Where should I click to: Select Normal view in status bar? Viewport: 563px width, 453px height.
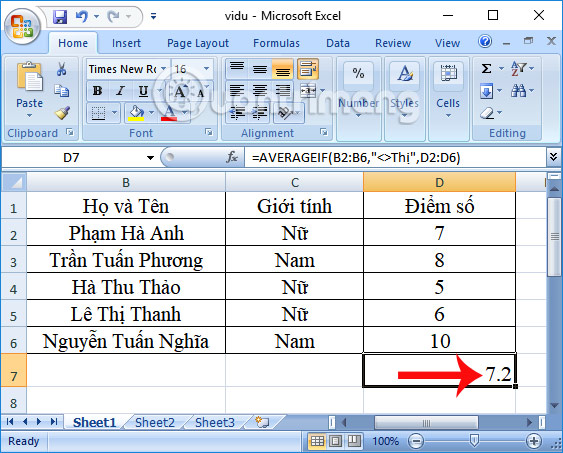[x=317, y=441]
